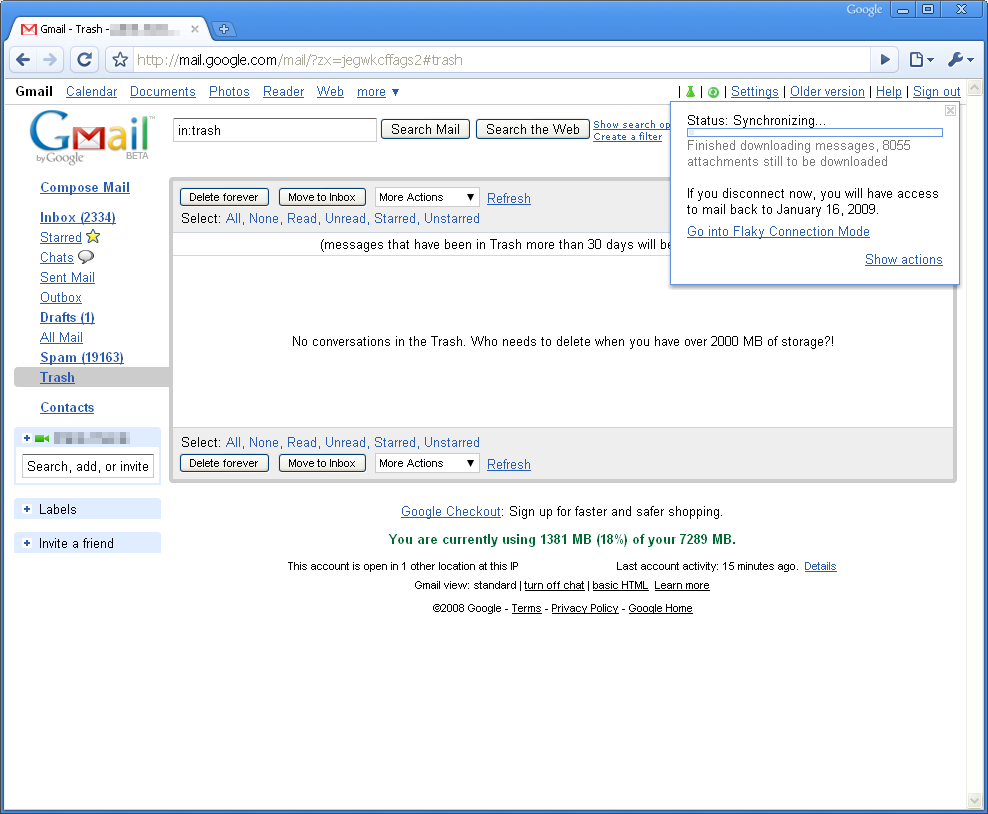This screenshot has width=988, height=814.
Task: Open the top More Actions dropdown
Action: pyautogui.click(x=427, y=197)
